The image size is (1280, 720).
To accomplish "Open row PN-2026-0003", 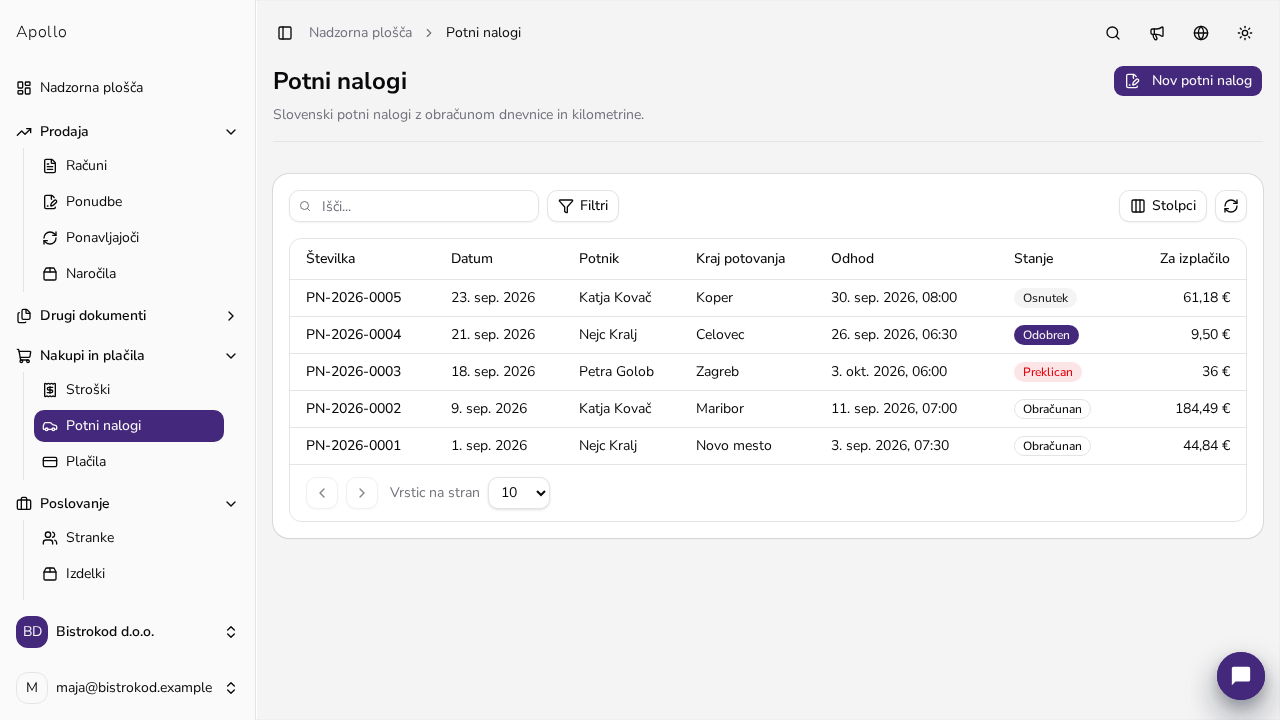I will (768, 372).
